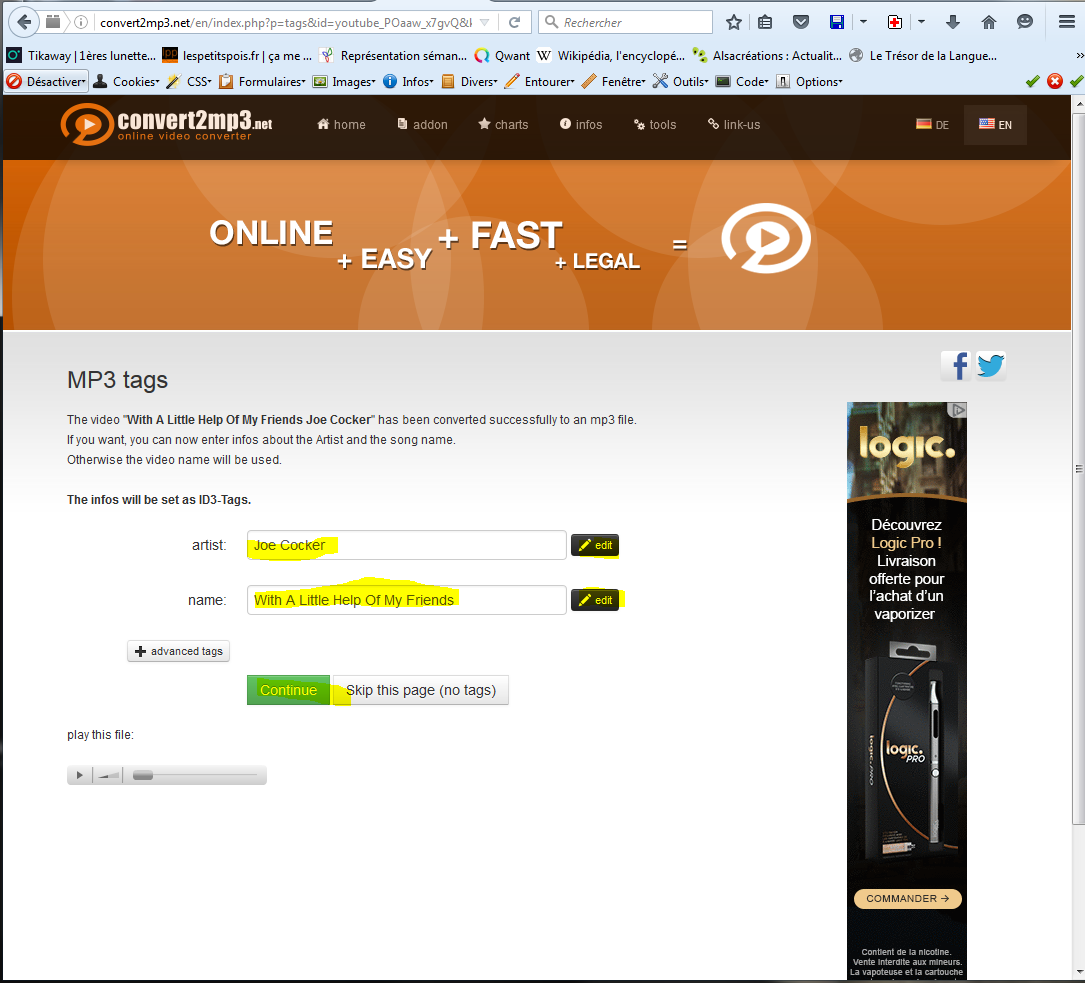Viewport: 1085px width, 983px height.
Task: Open the Qwant bookmark
Action: coord(502,55)
